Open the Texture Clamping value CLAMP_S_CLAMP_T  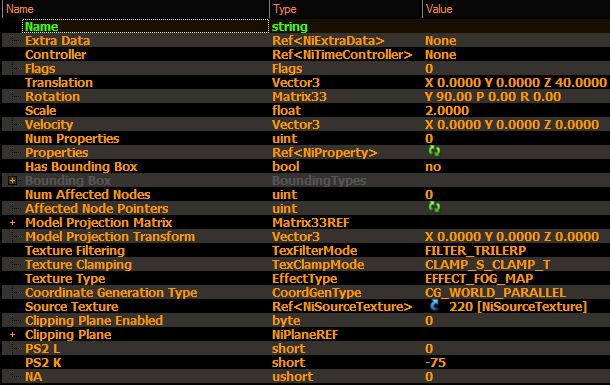coord(487,264)
